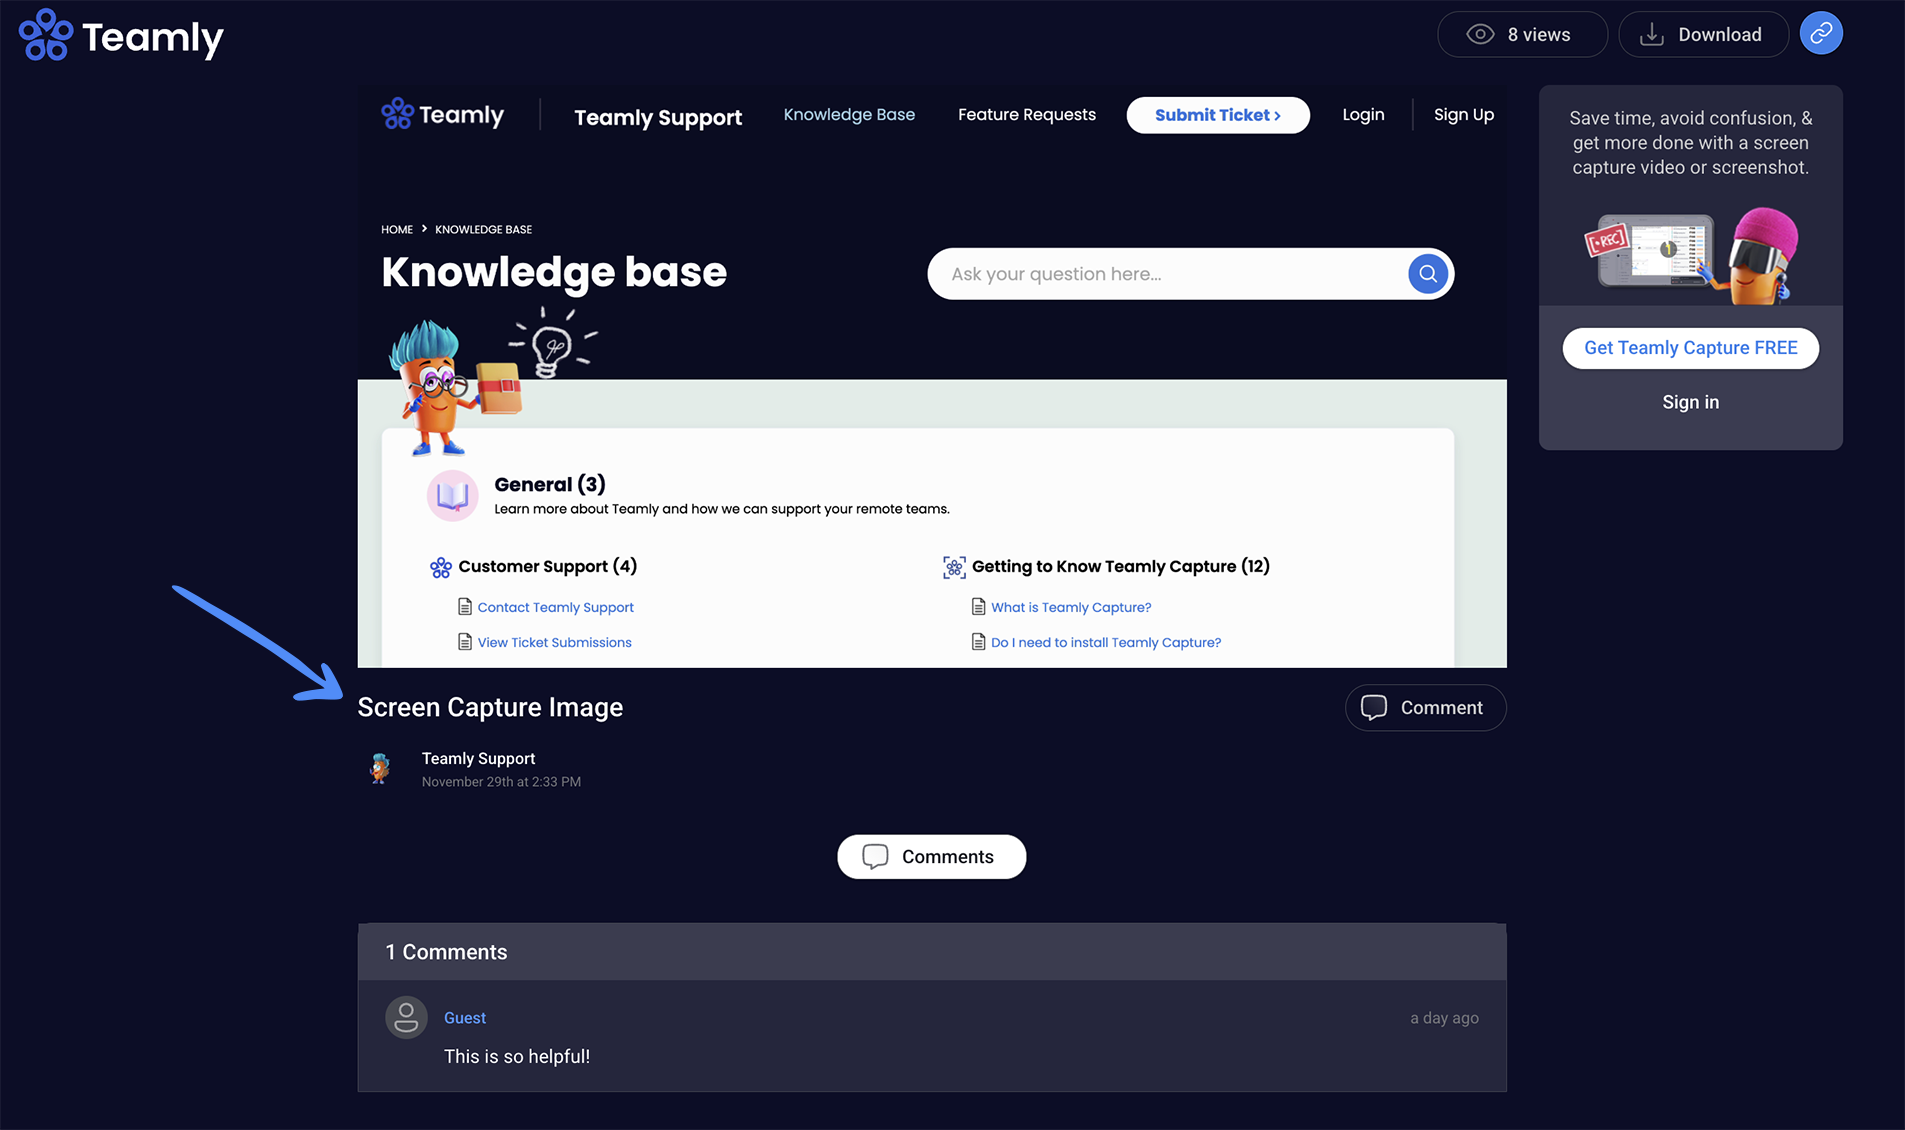1905x1130 pixels.
Task: Click the captured knowledge base screenshot image
Action: click(x=932, y=376)
